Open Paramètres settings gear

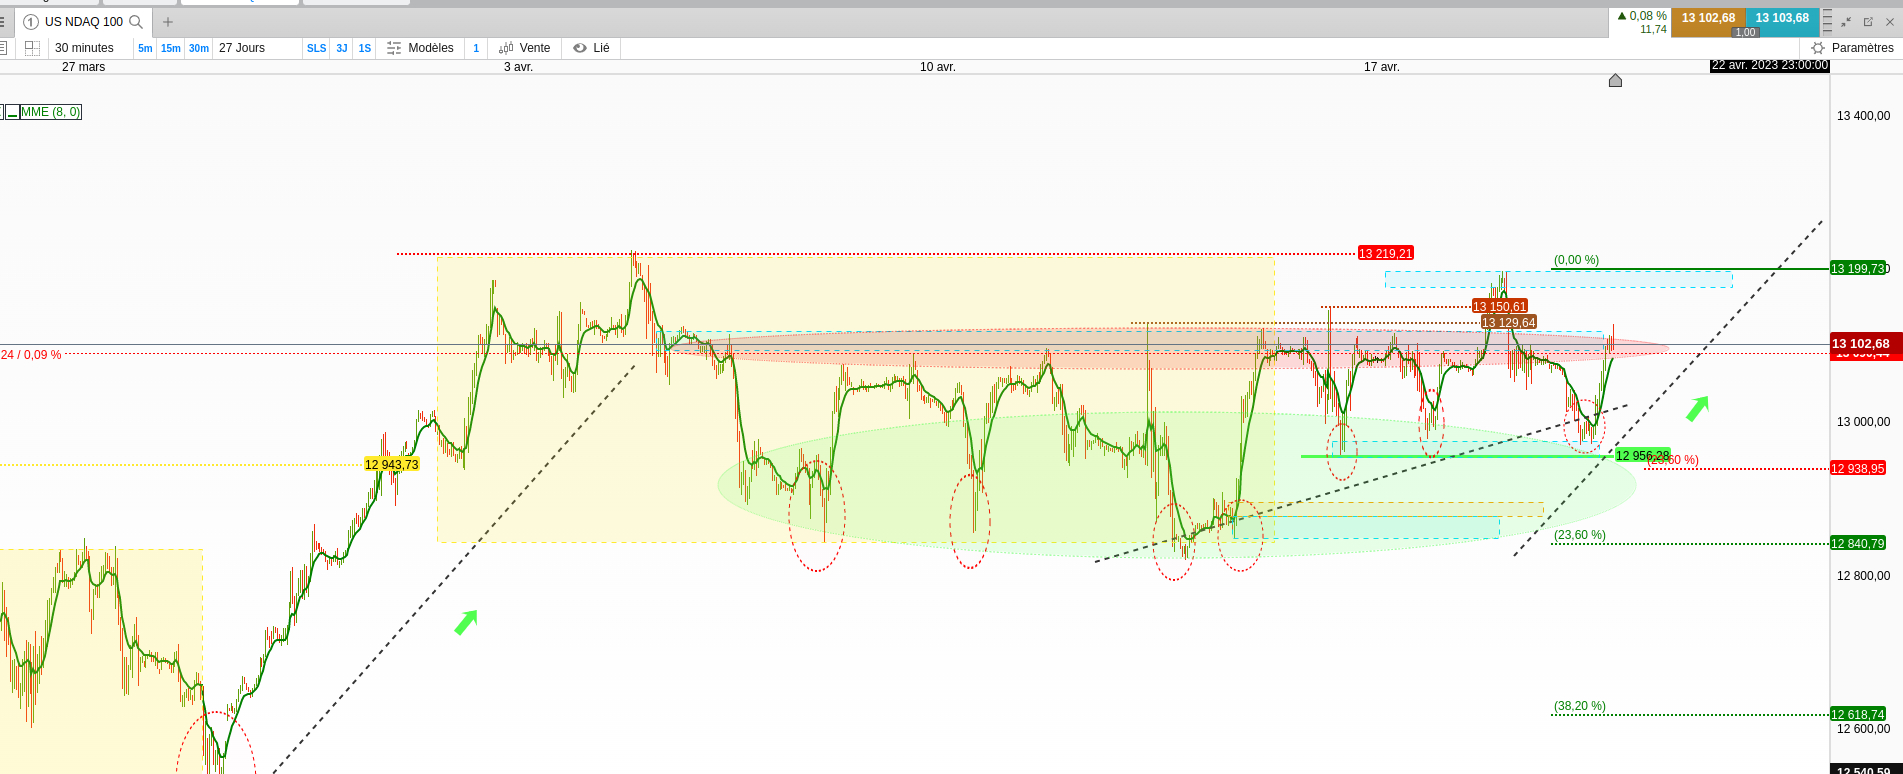1818,48
